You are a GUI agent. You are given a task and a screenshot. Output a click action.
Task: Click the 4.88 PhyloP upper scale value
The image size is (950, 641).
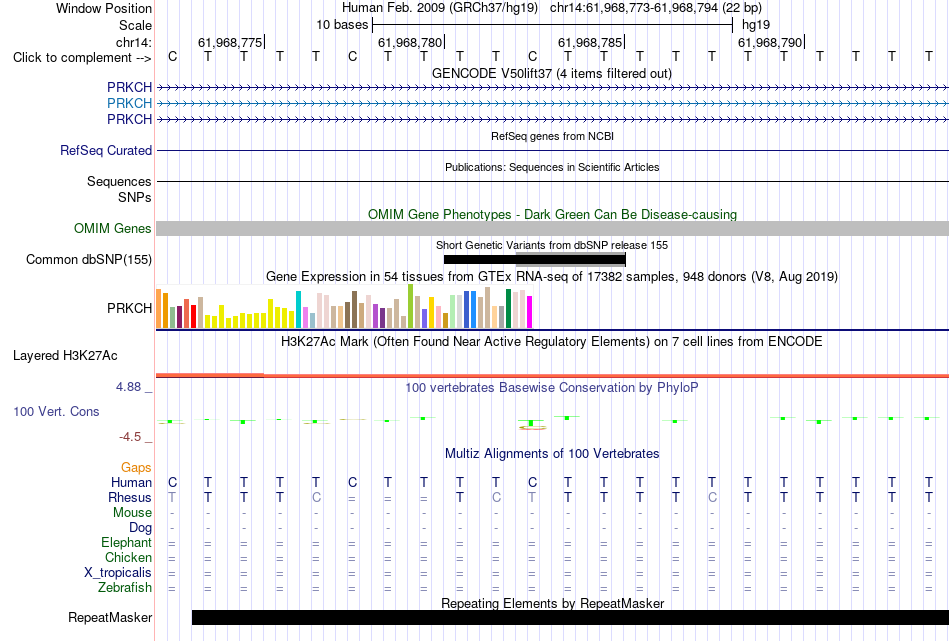tap(128, 387)
